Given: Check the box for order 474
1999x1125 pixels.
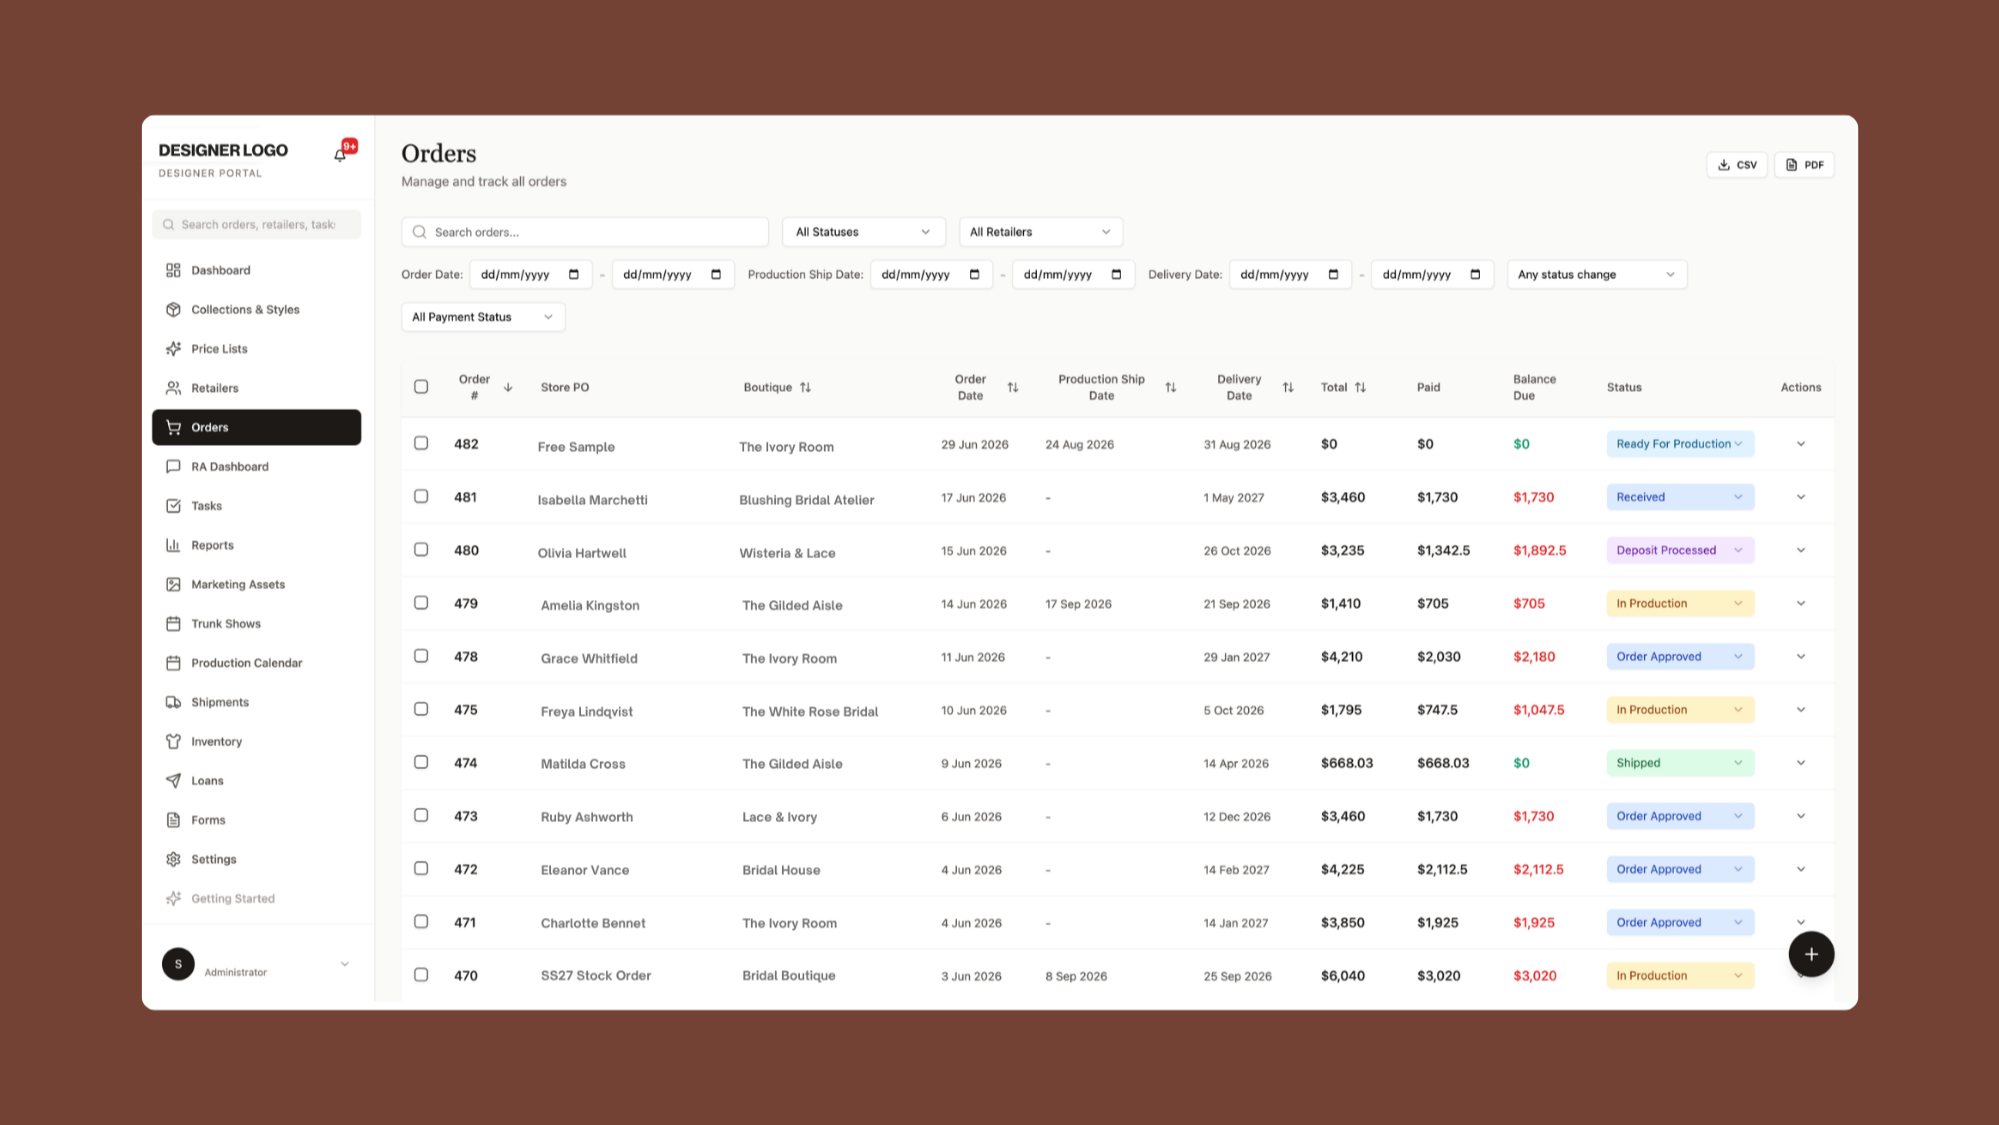Looking at the screenshot, I should 421,762.
